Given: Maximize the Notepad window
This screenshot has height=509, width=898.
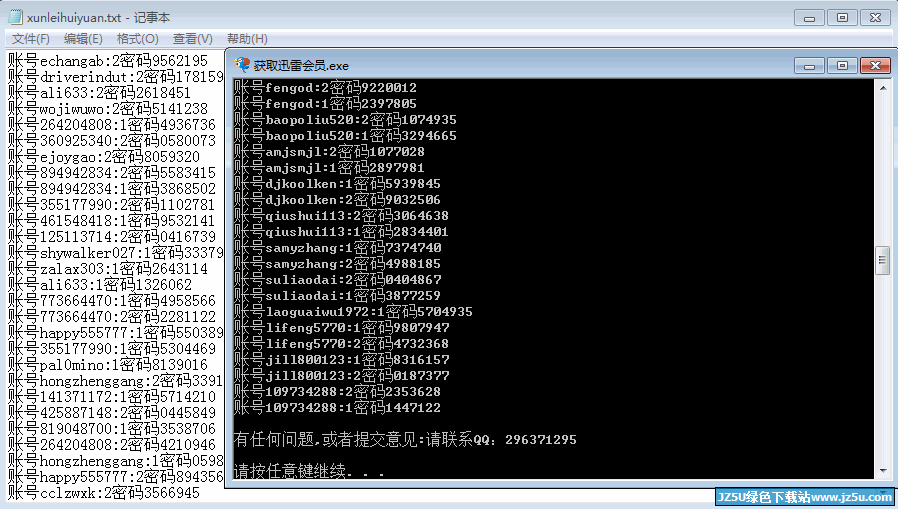Looking at the screenshot, I should (x=842, y=18).
